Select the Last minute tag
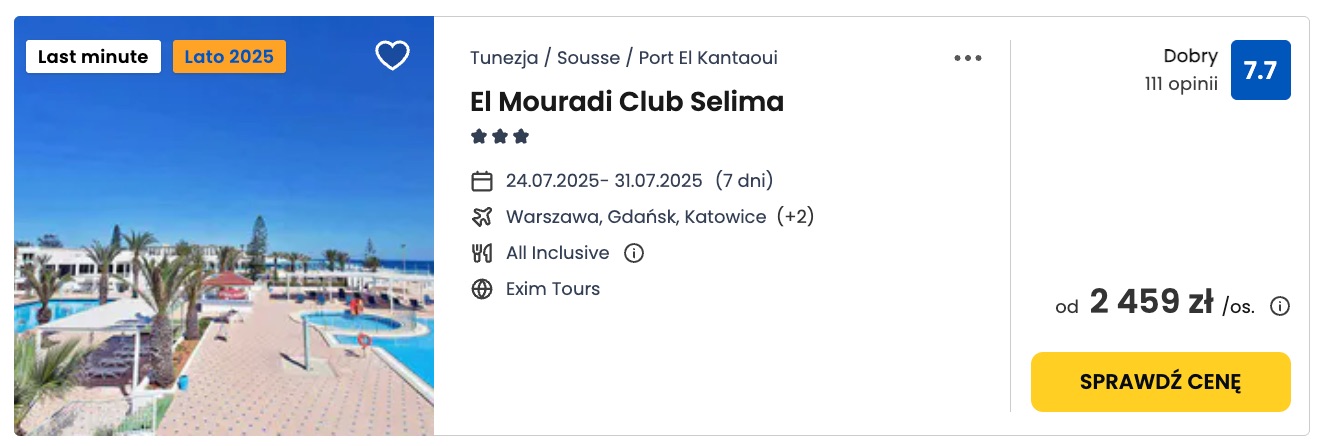Viewport: 1320px width, 446px height. tap(93, 57)
